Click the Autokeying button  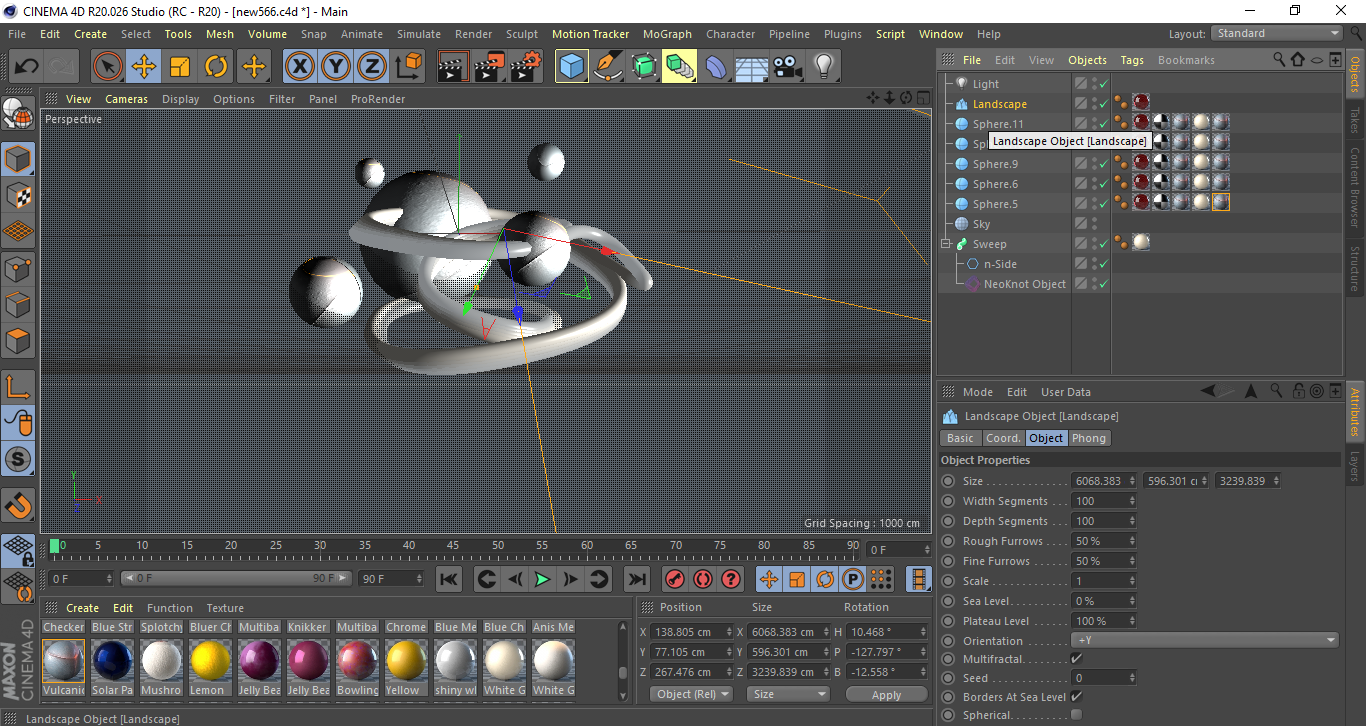tap(703, 579)
